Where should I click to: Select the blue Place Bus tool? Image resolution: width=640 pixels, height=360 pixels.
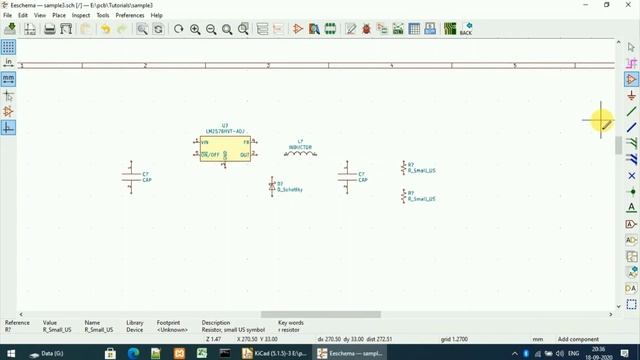(x=631, y=127)
